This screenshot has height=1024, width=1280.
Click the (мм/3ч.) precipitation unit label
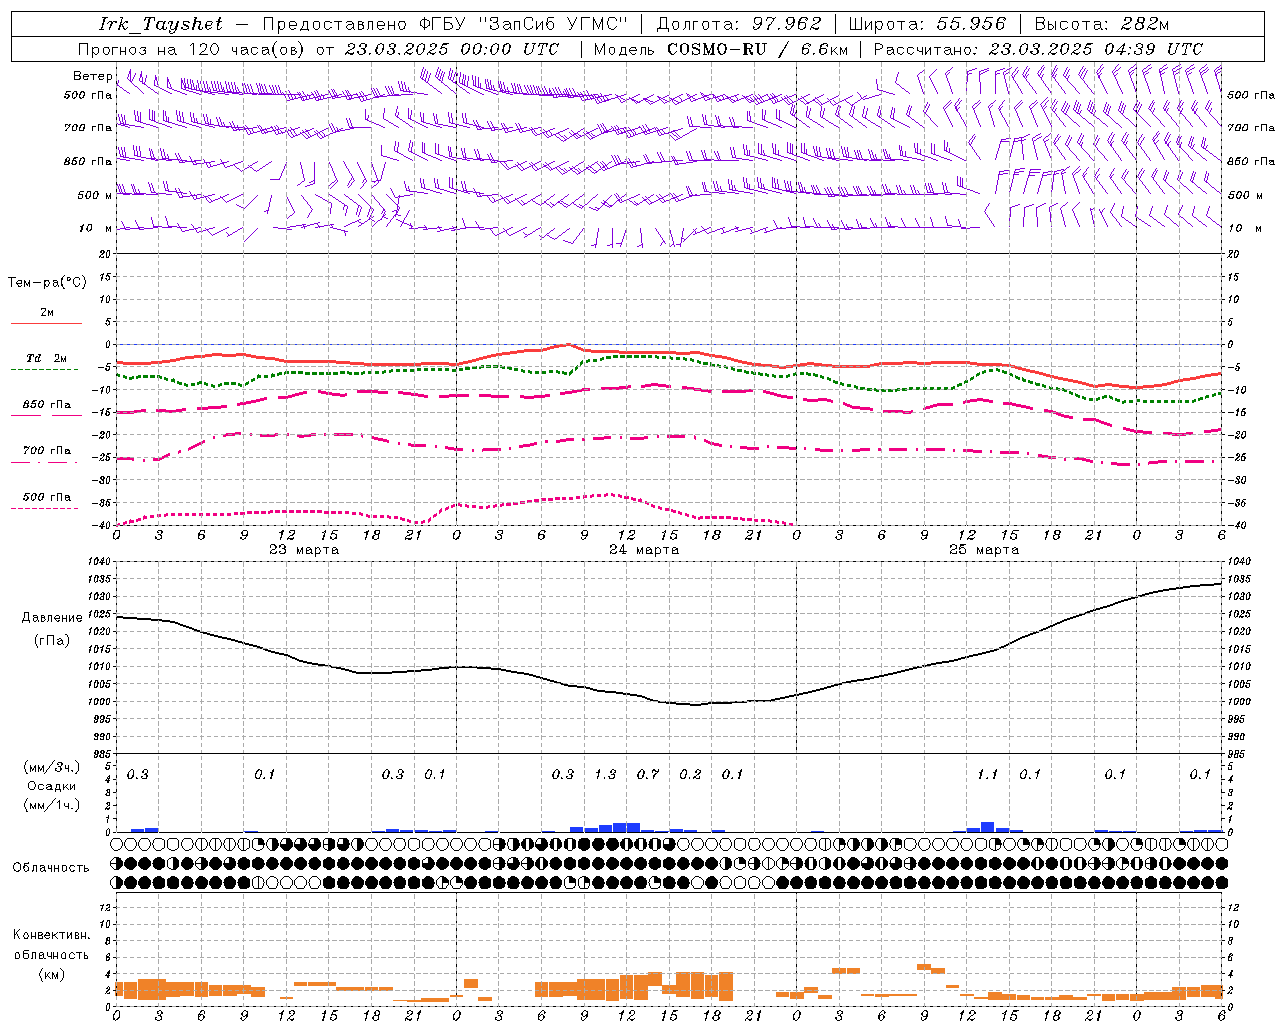point(51,767)
